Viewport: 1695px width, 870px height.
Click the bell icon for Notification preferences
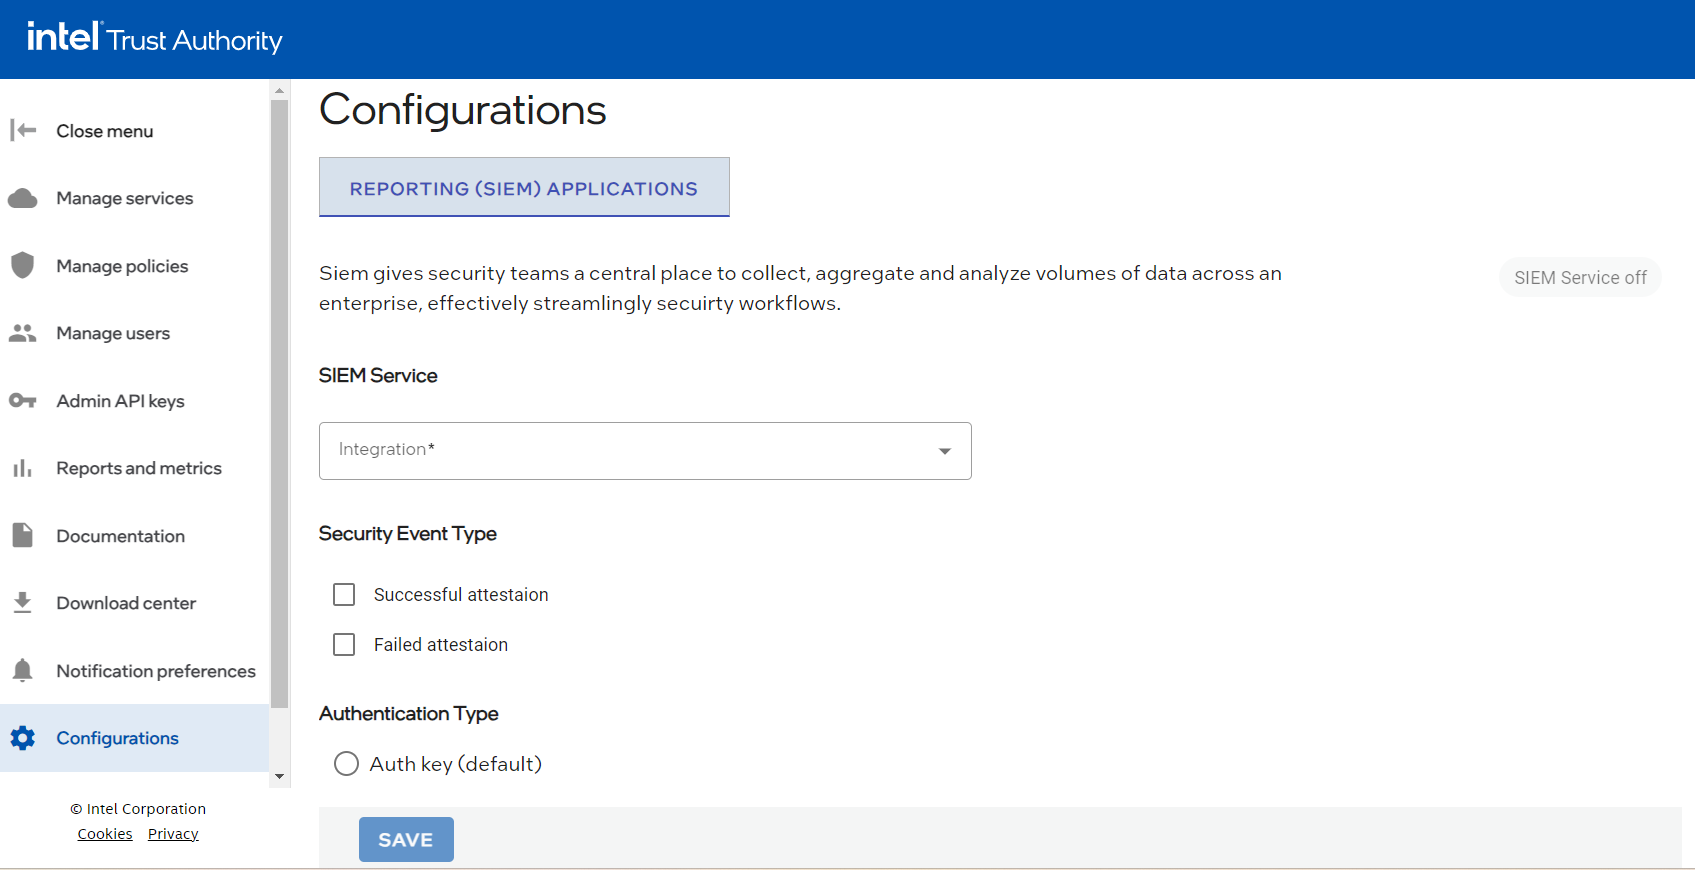click(x=23, y=670)
